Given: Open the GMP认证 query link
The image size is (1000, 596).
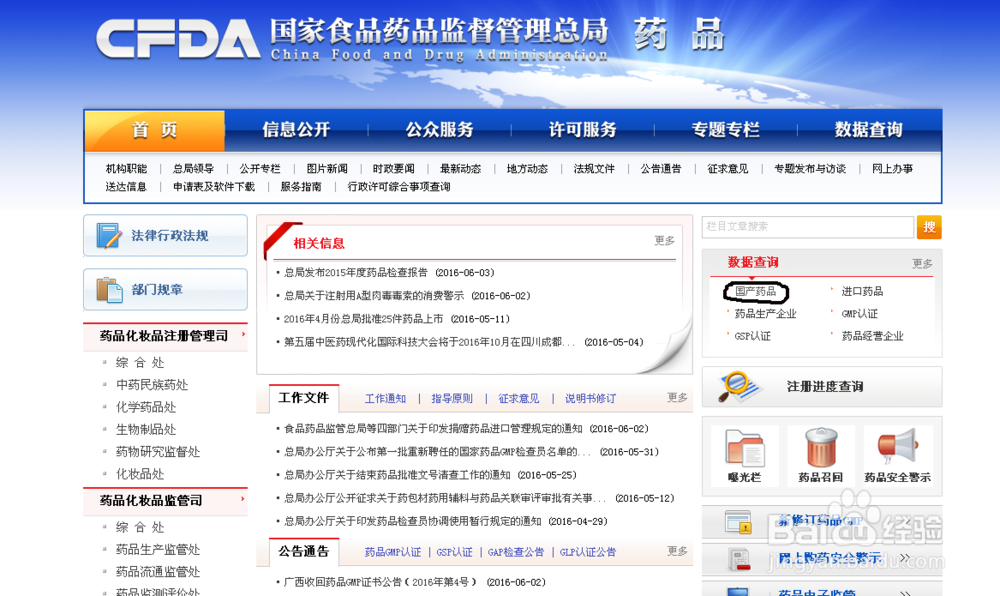Looking at the screenshot, I should pyautogui.click(x=860, y=314).
